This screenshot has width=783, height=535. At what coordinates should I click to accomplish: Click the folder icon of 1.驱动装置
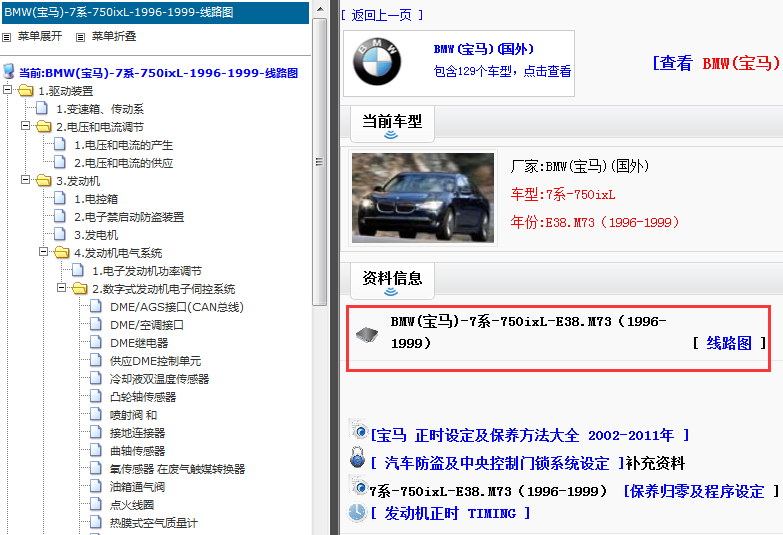[25, 91]
